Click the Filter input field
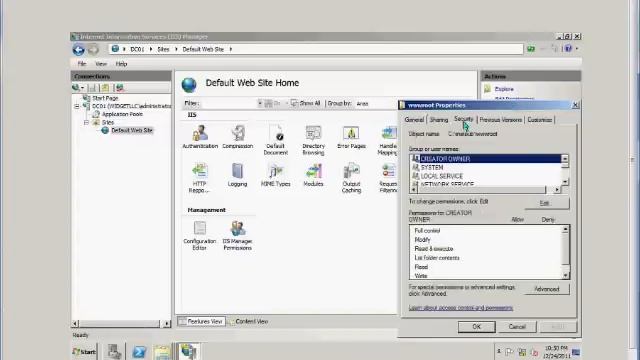This screenshot has height=360, width=640. pos(229,104)
